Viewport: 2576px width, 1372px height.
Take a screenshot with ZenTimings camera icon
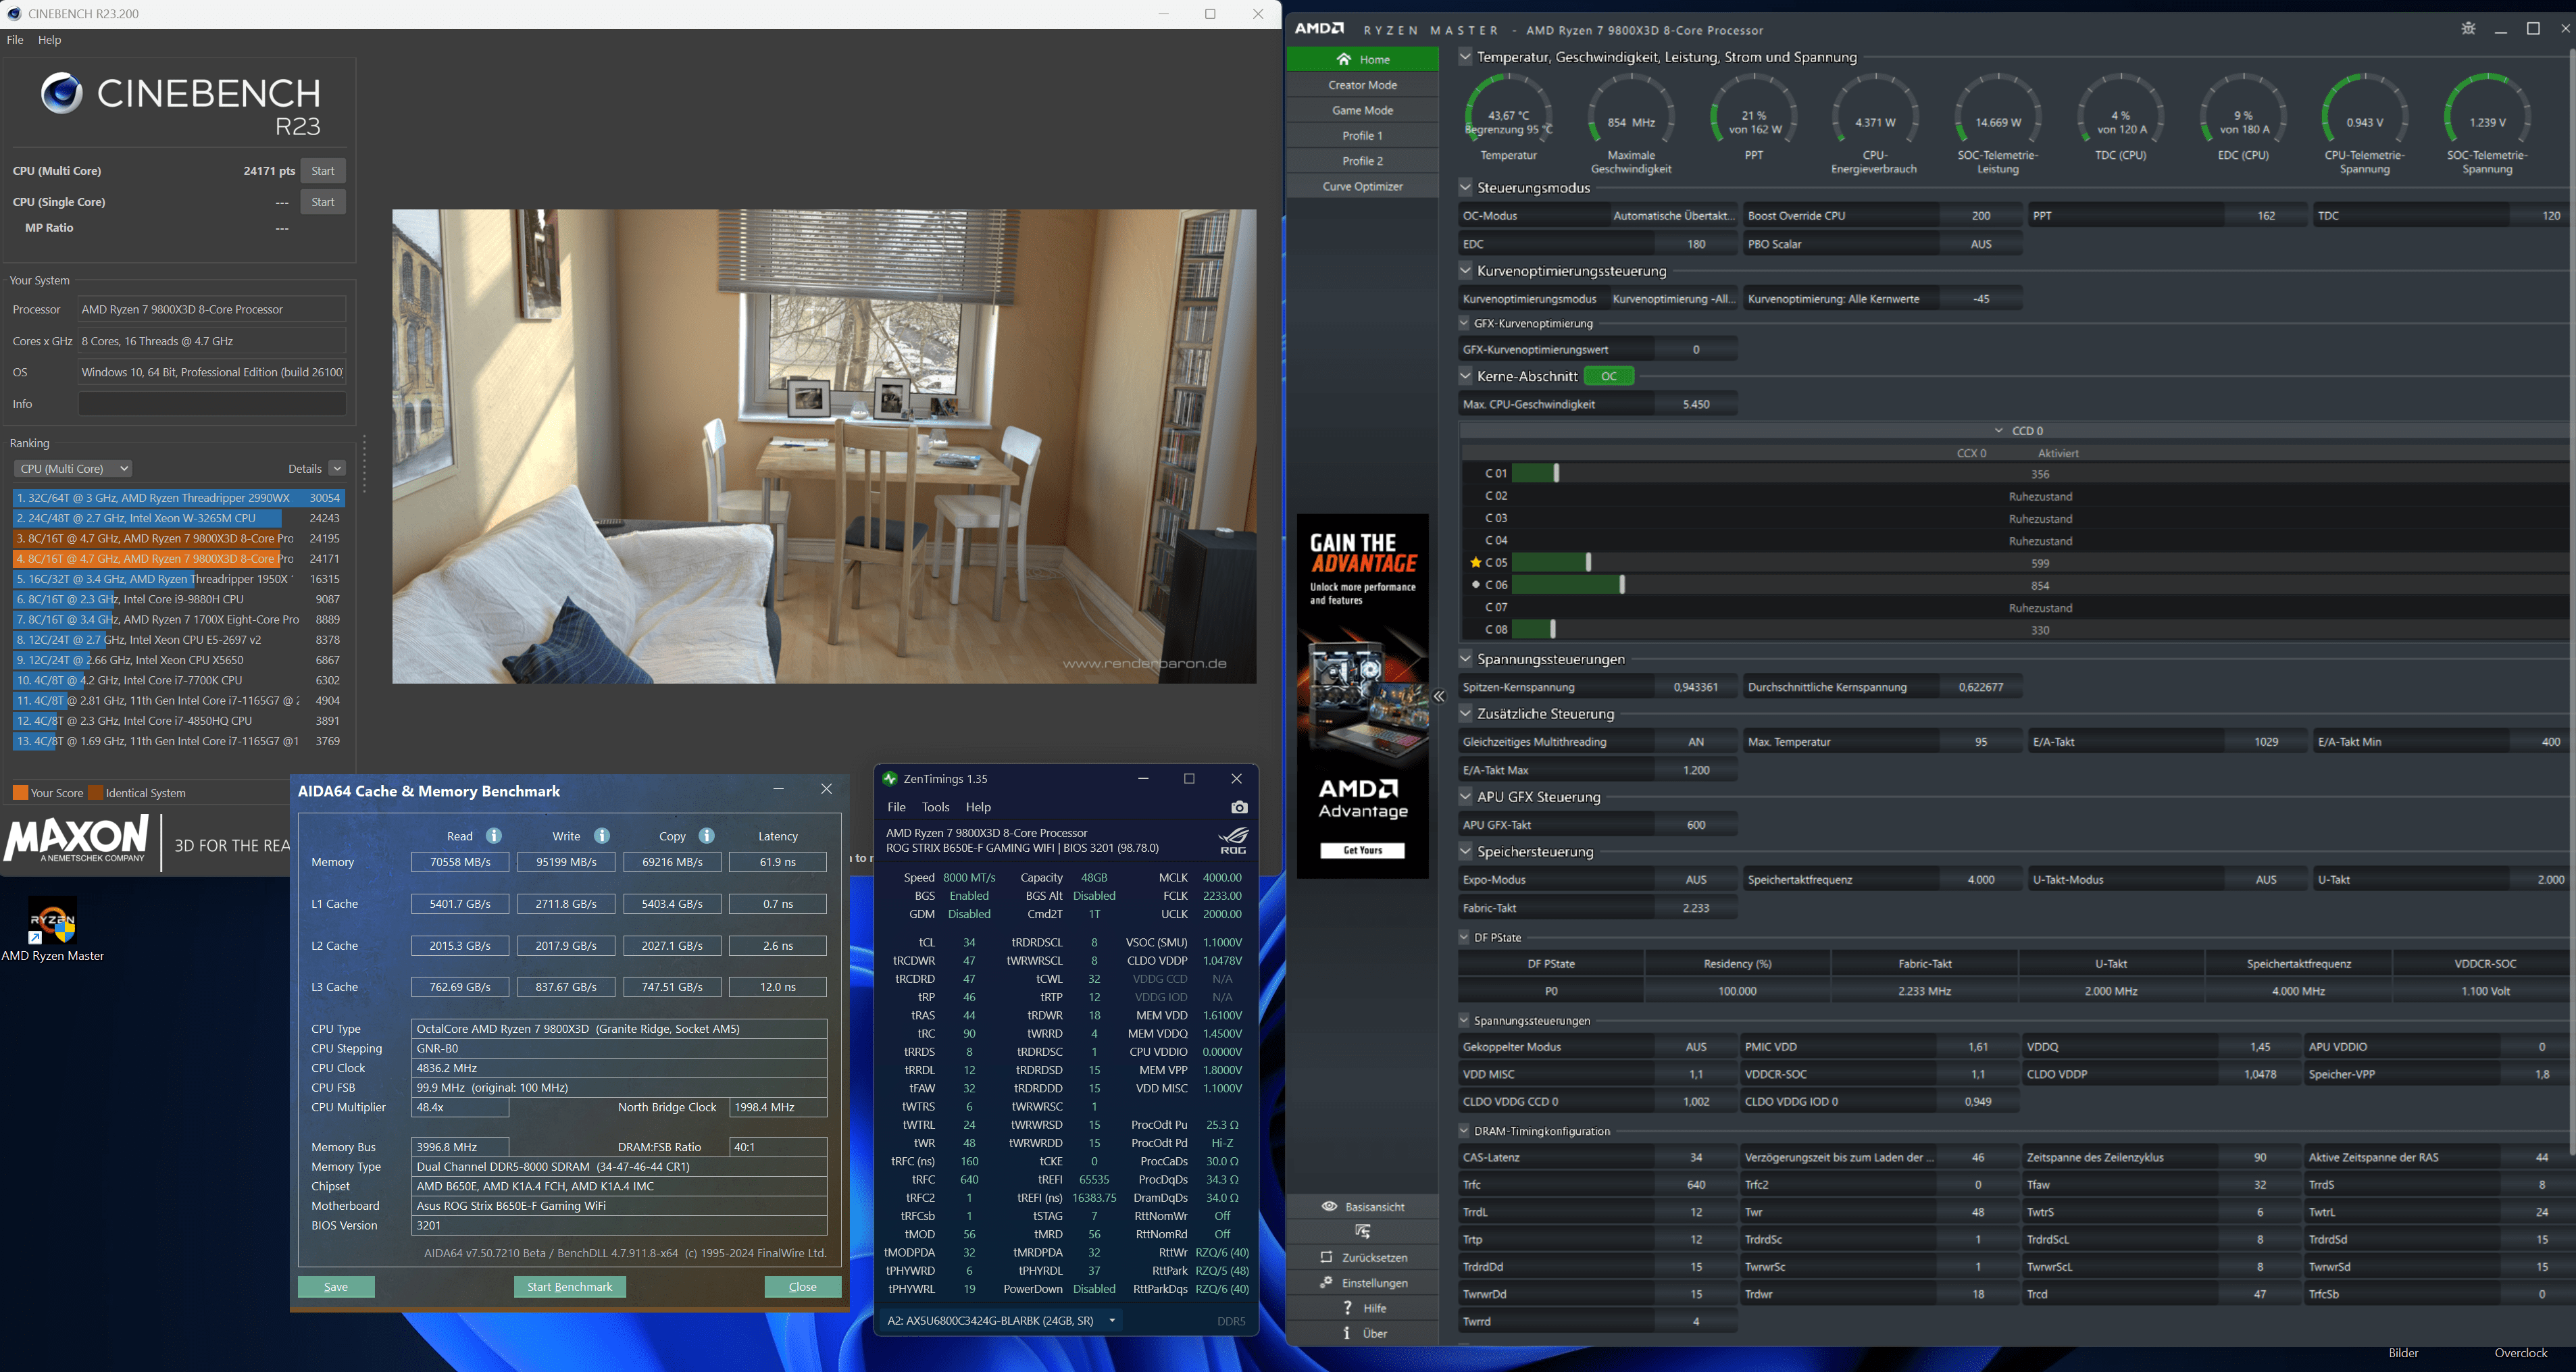point(1239,807)
